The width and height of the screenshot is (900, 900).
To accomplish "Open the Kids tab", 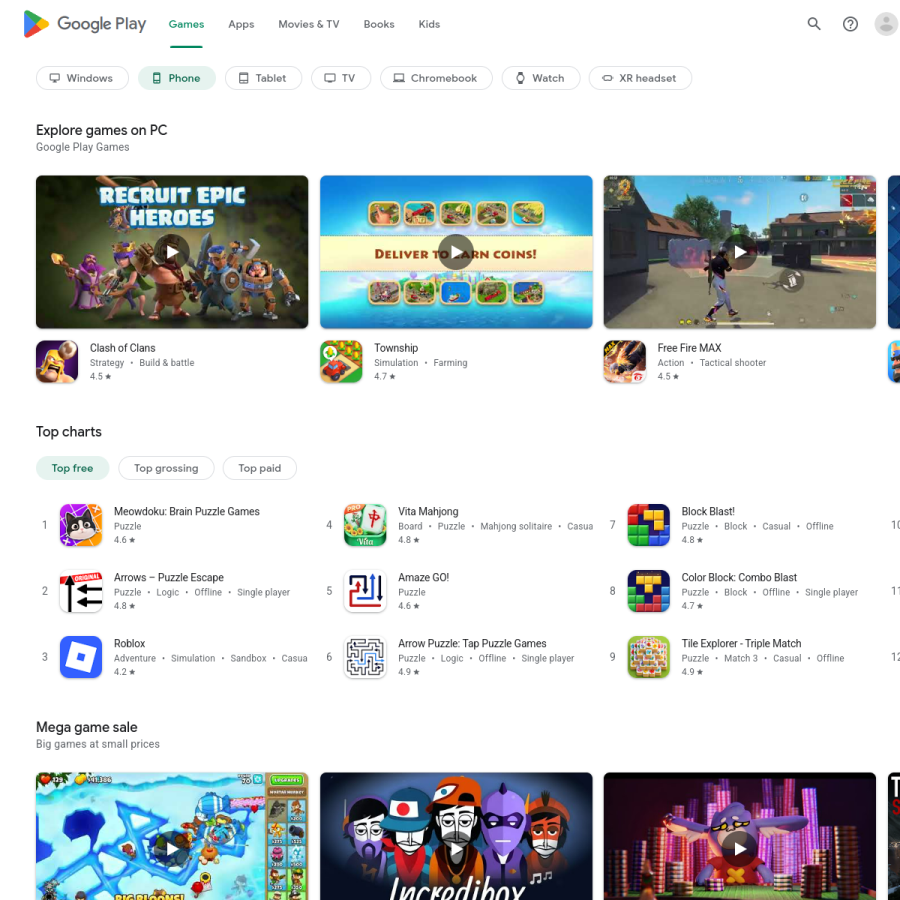I will pyautogui.click(x=429, y=24).
